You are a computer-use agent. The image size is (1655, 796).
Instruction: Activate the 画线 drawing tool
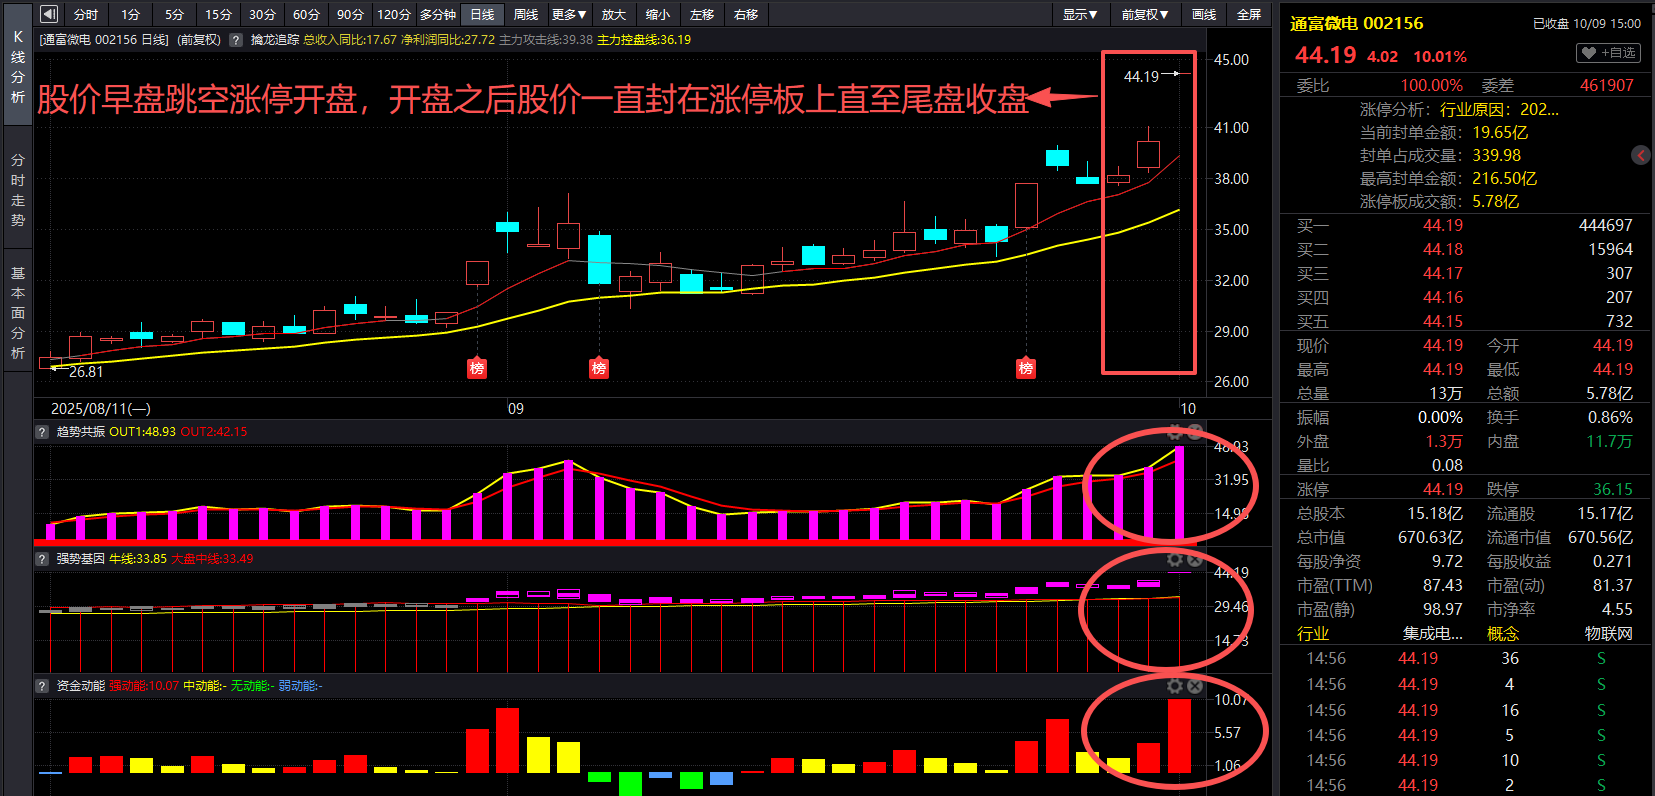pos(1204,14)
